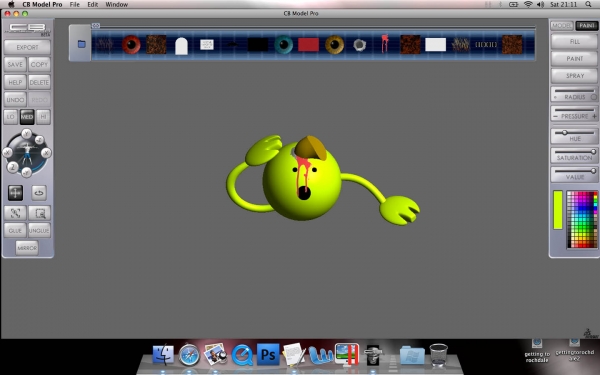Open the Edit menu
This screenshot has height=375, width=600.
(x=93, y=4)
